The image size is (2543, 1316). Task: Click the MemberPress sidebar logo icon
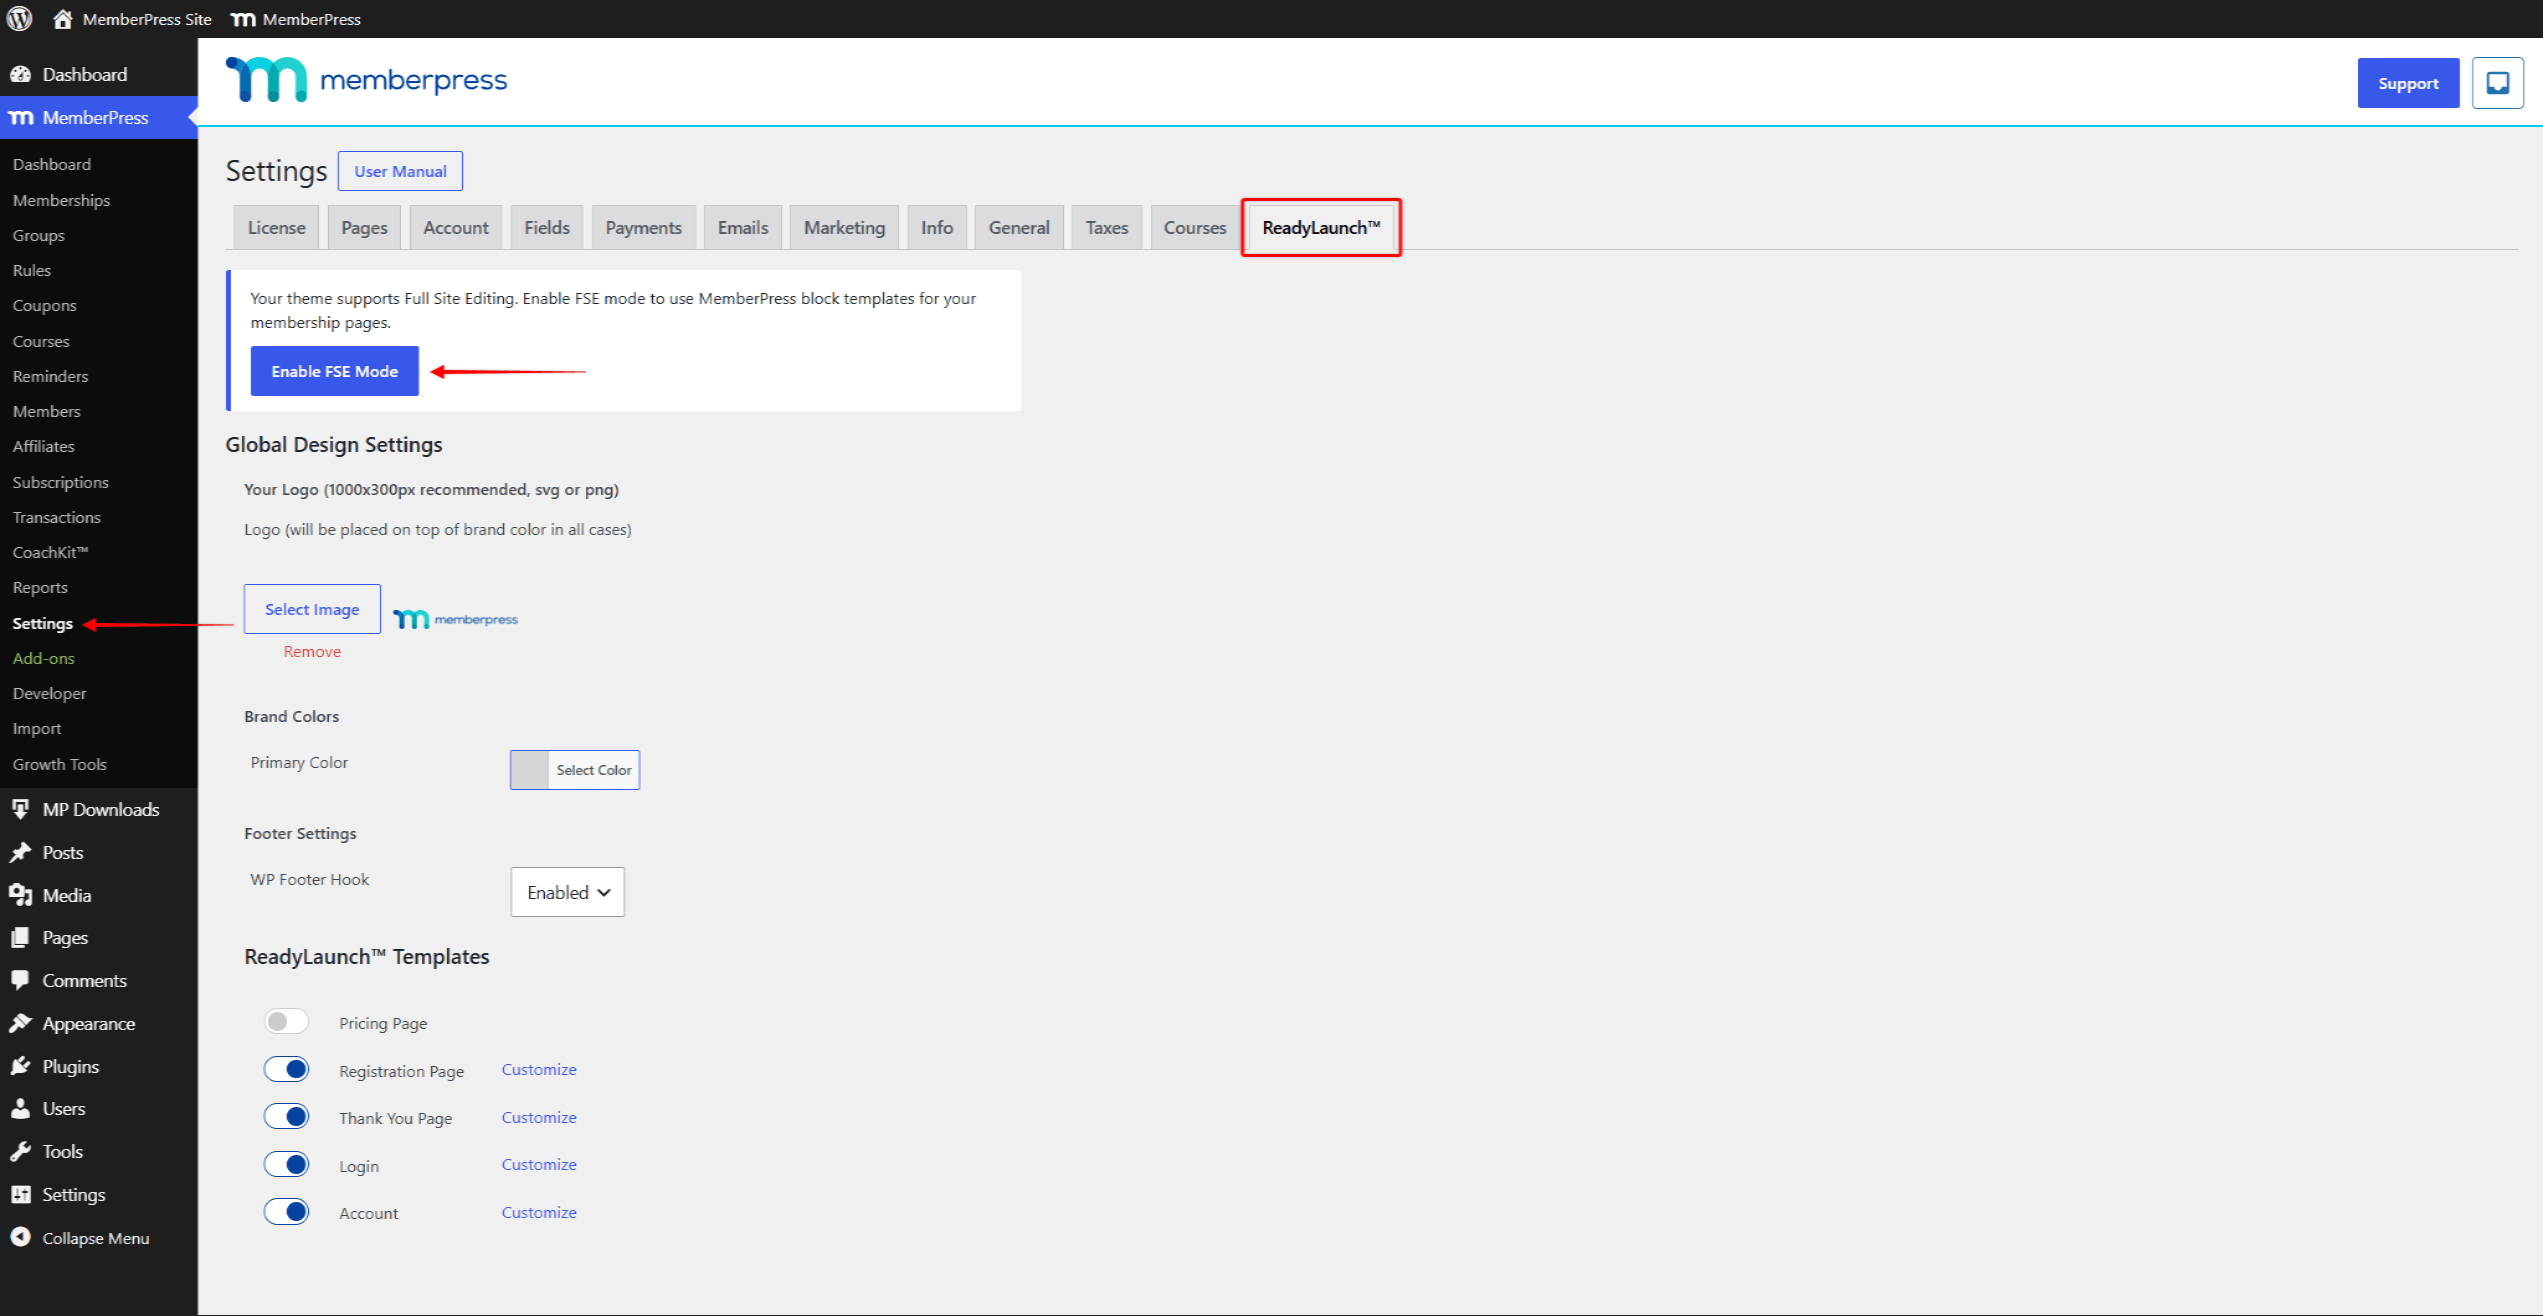[21, 118]
